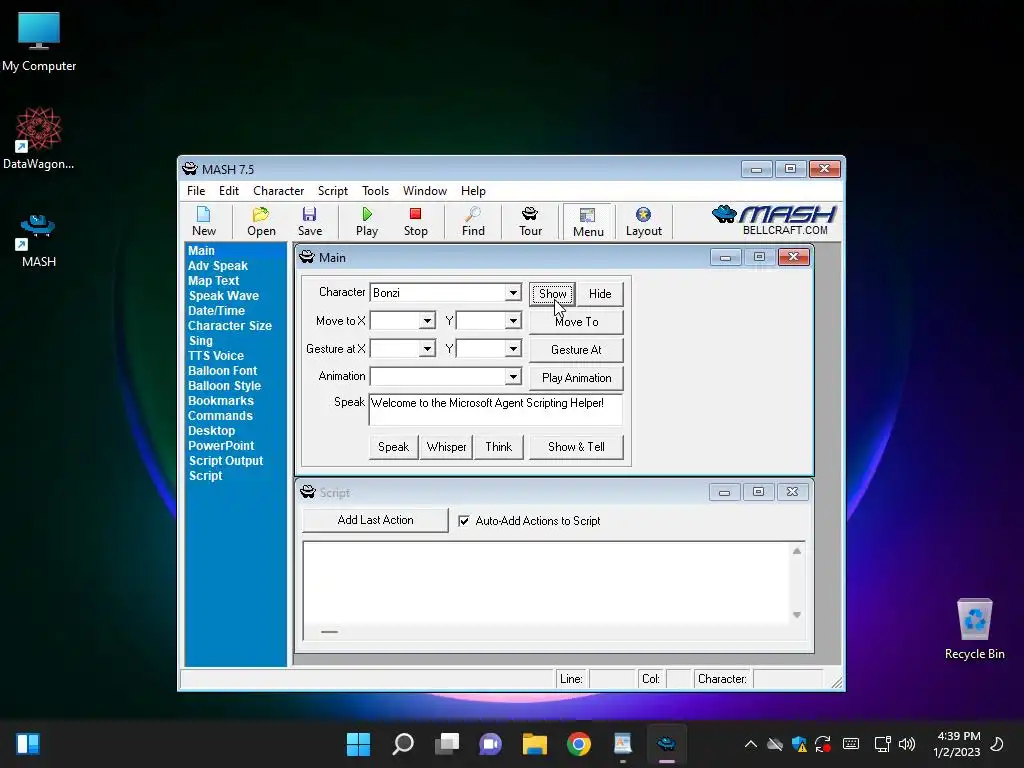Show hidden system tray icons
The height and width of the screenshot is (768, 1024).
pyautogui.click(x=750, y=744)
